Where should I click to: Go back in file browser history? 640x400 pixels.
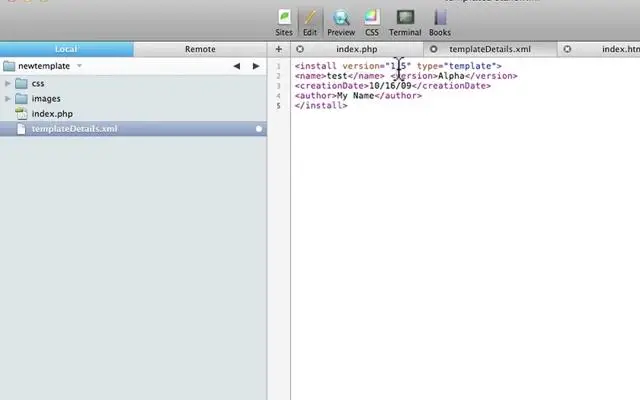coord(236,66)
